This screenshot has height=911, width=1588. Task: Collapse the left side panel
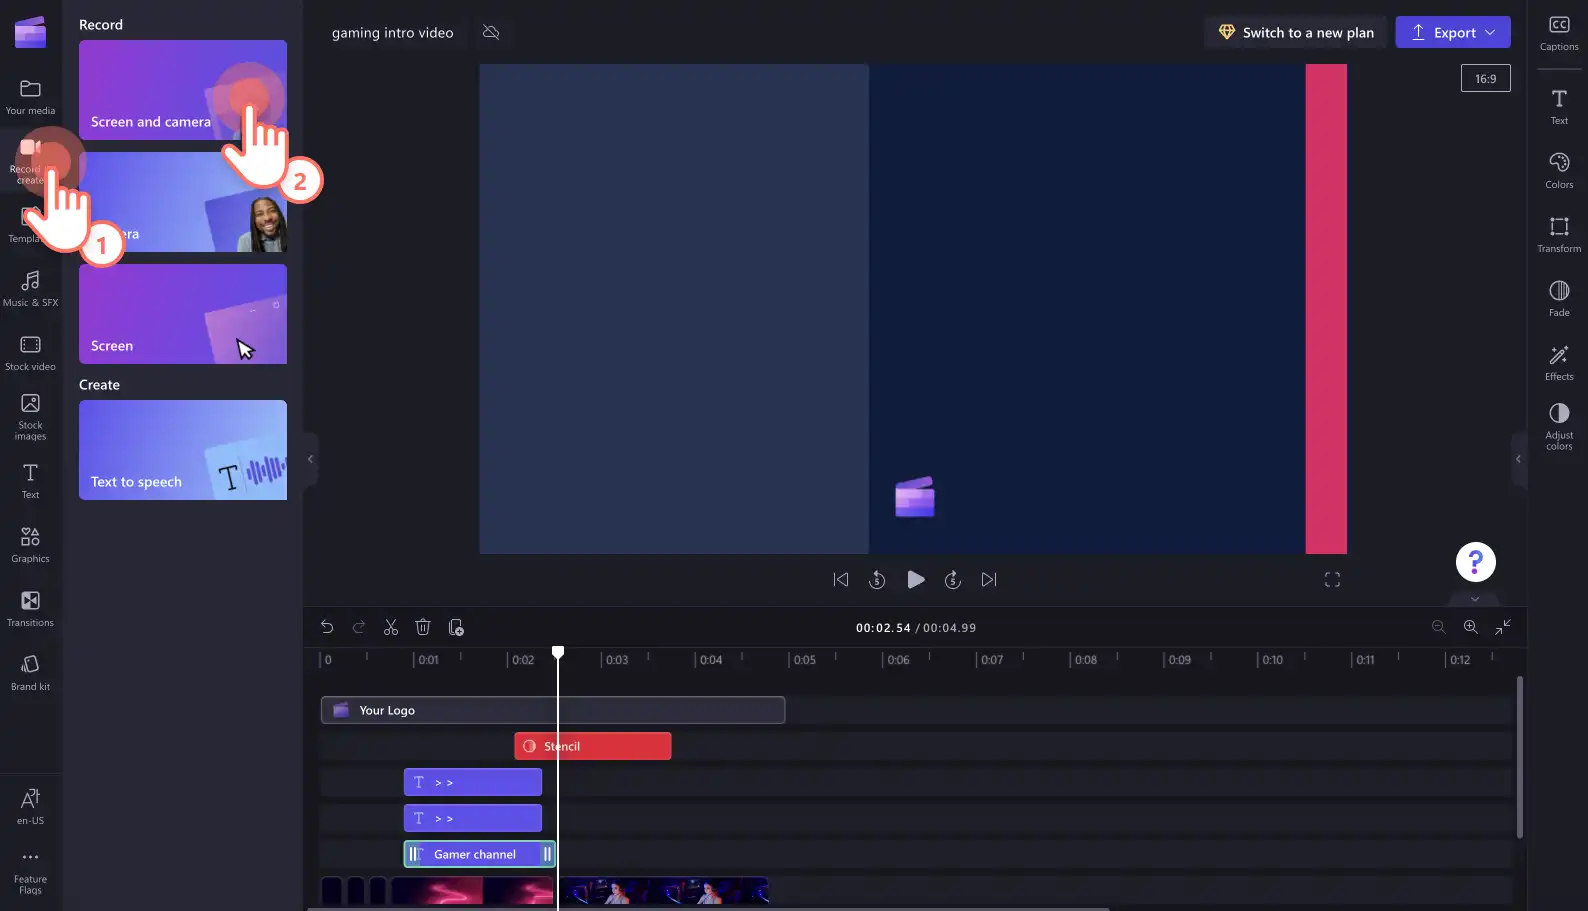point(310,459)
